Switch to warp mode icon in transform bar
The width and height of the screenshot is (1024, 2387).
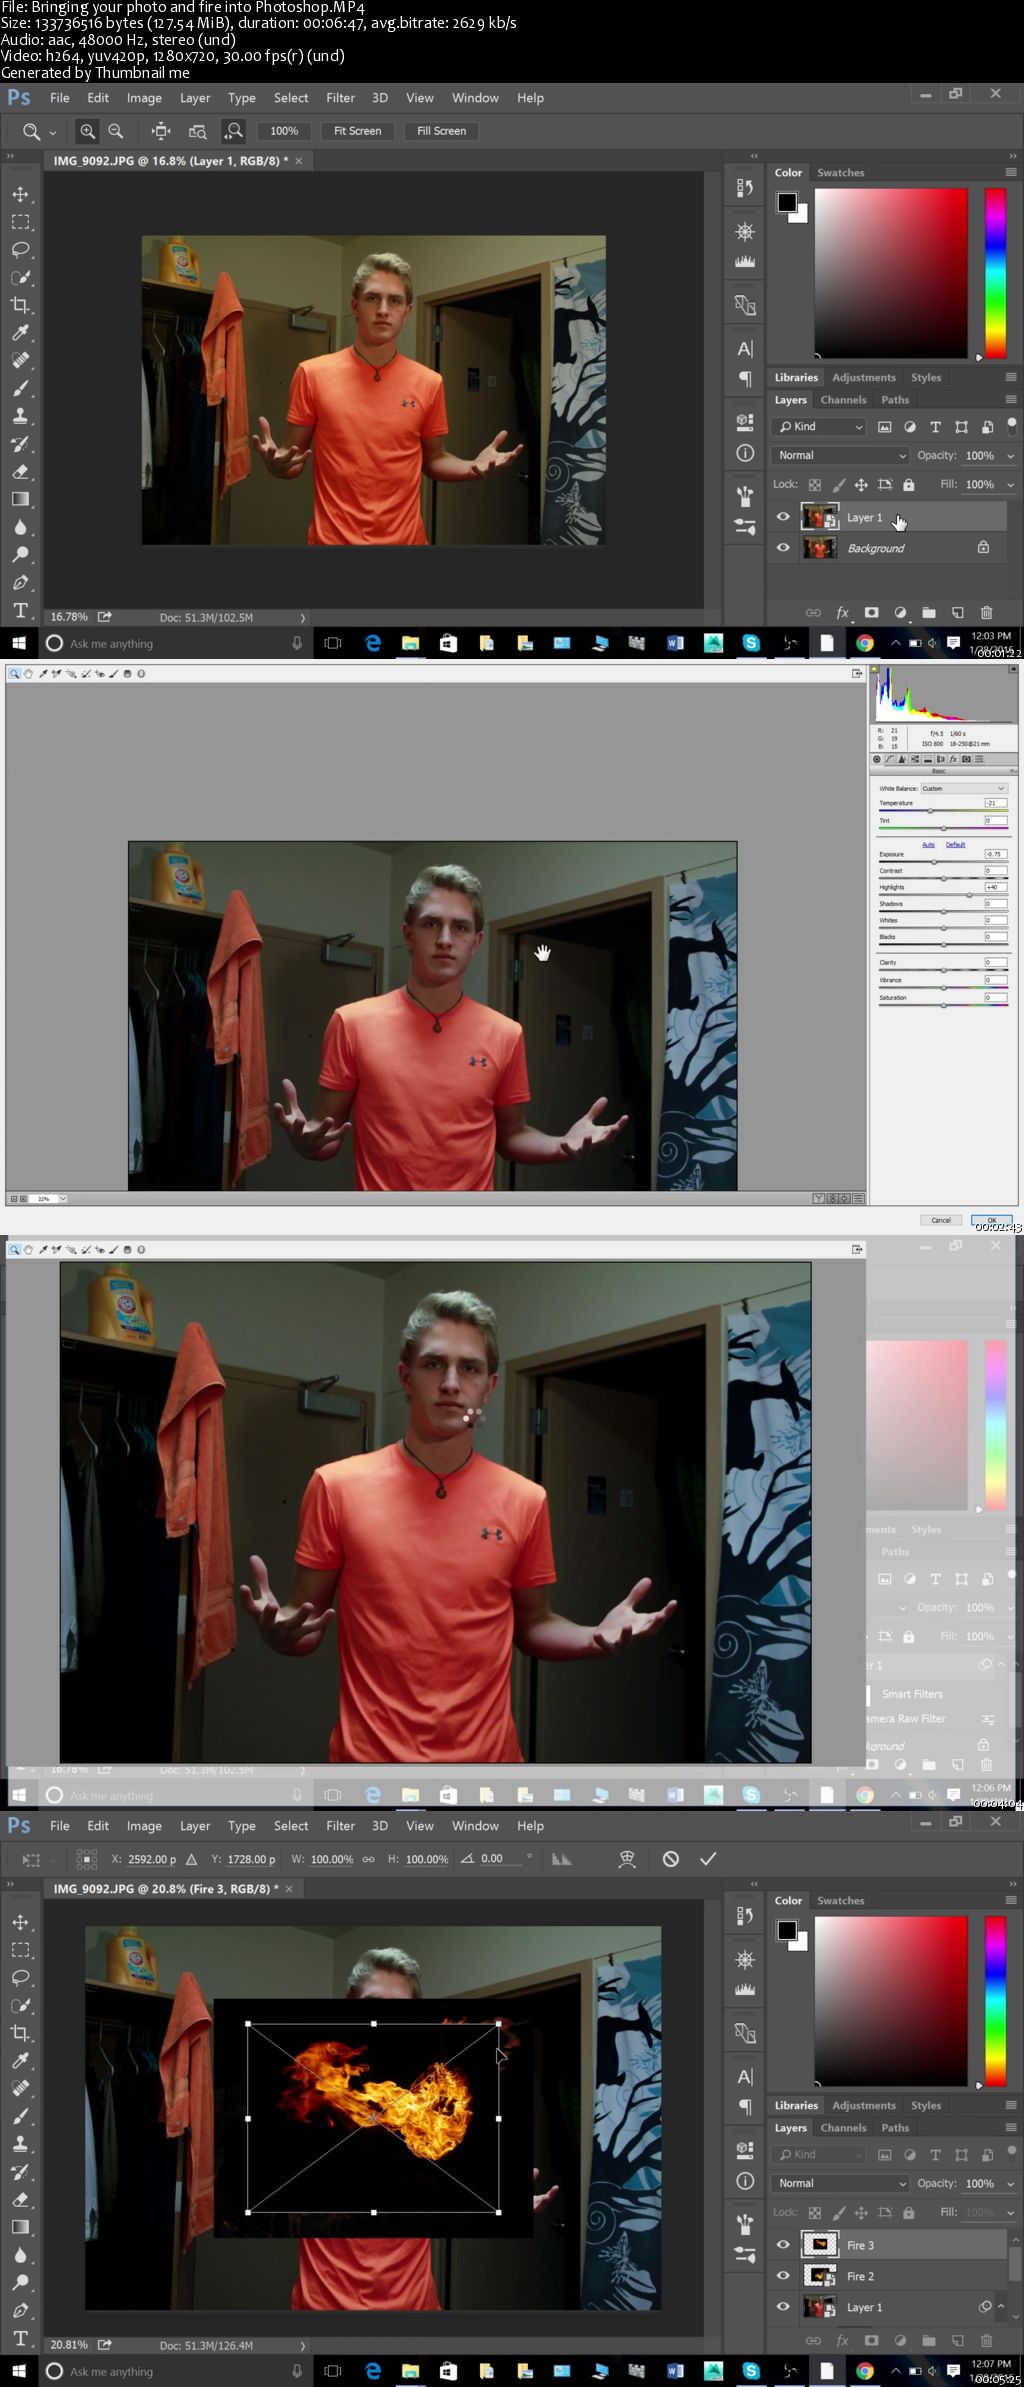click(x=627, y=1858)
